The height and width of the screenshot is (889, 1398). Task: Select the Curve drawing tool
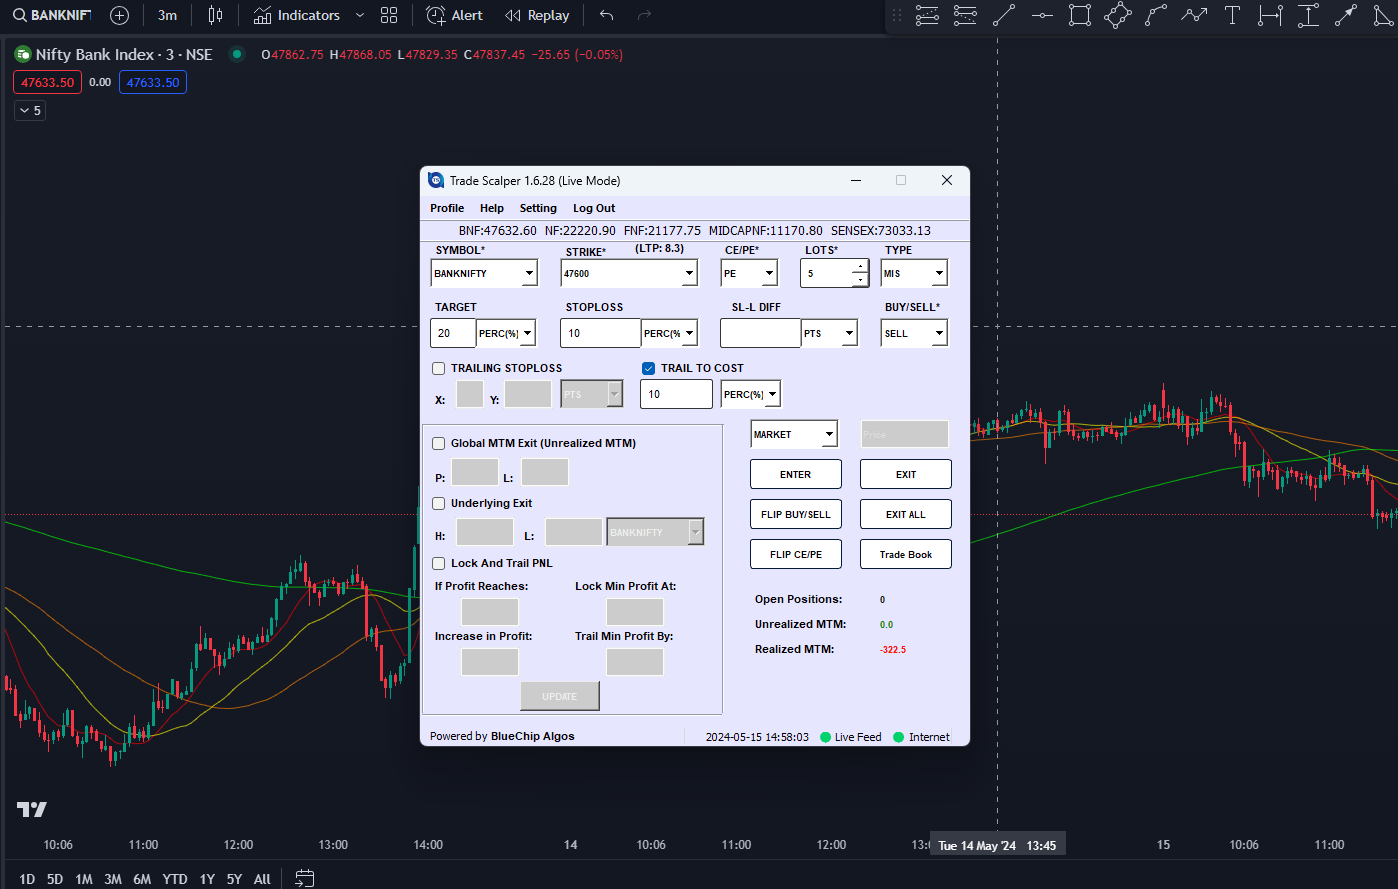click(1156, 15)
